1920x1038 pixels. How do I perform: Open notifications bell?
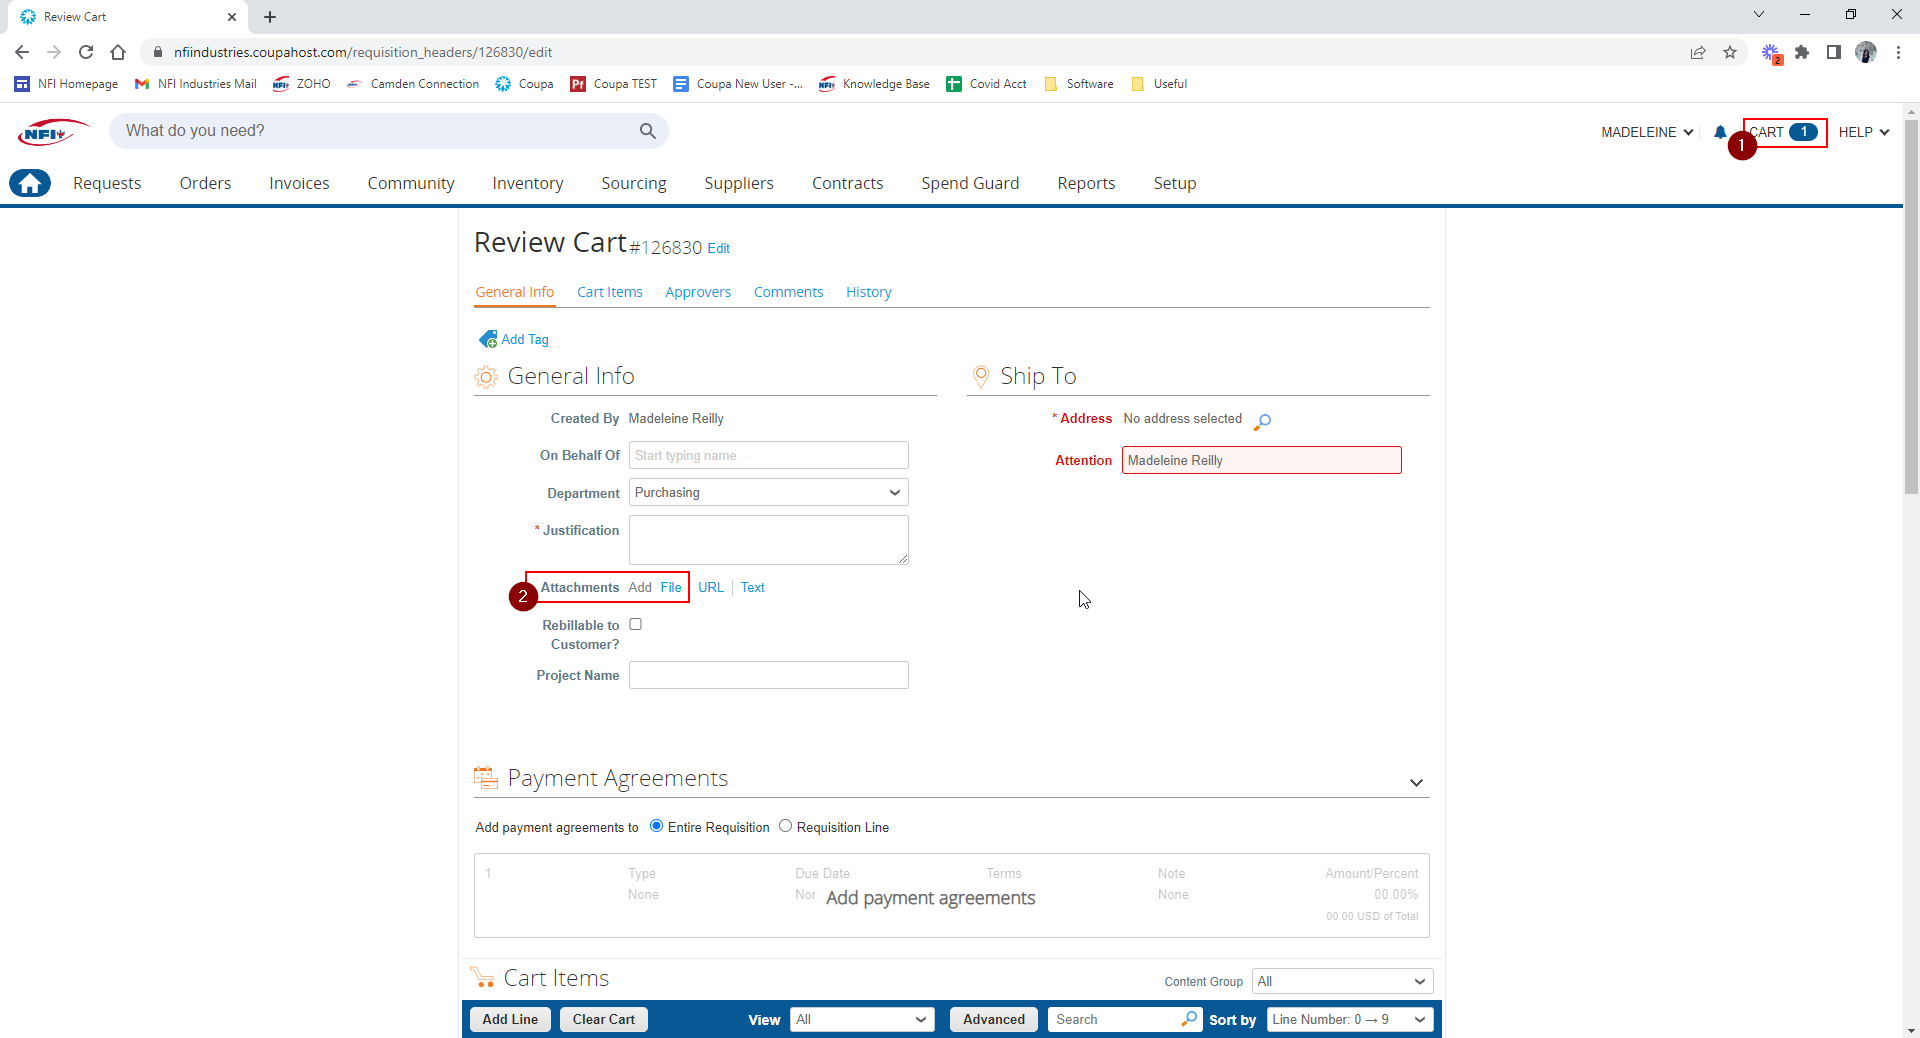tap(1720, 132)
